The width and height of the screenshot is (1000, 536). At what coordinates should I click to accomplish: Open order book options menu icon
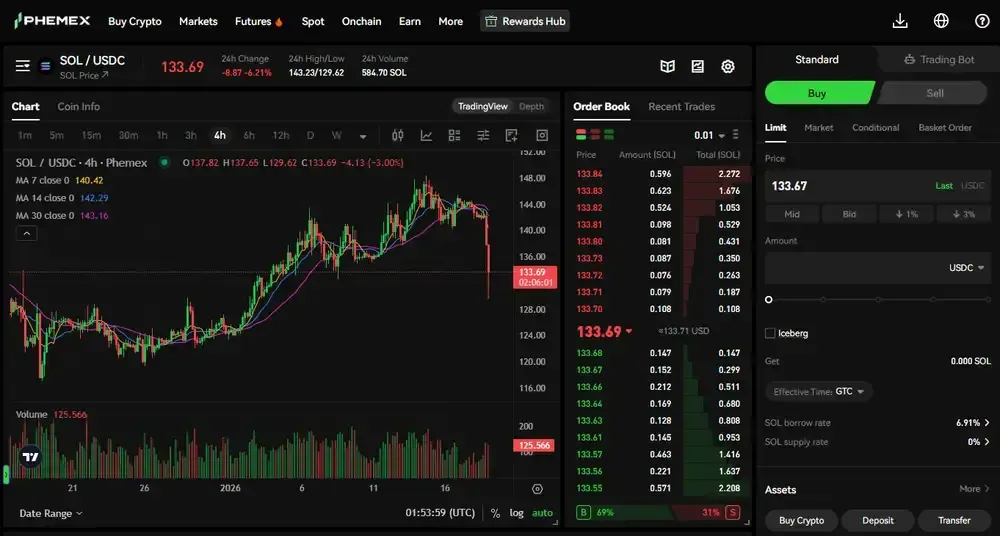[736, 135]
